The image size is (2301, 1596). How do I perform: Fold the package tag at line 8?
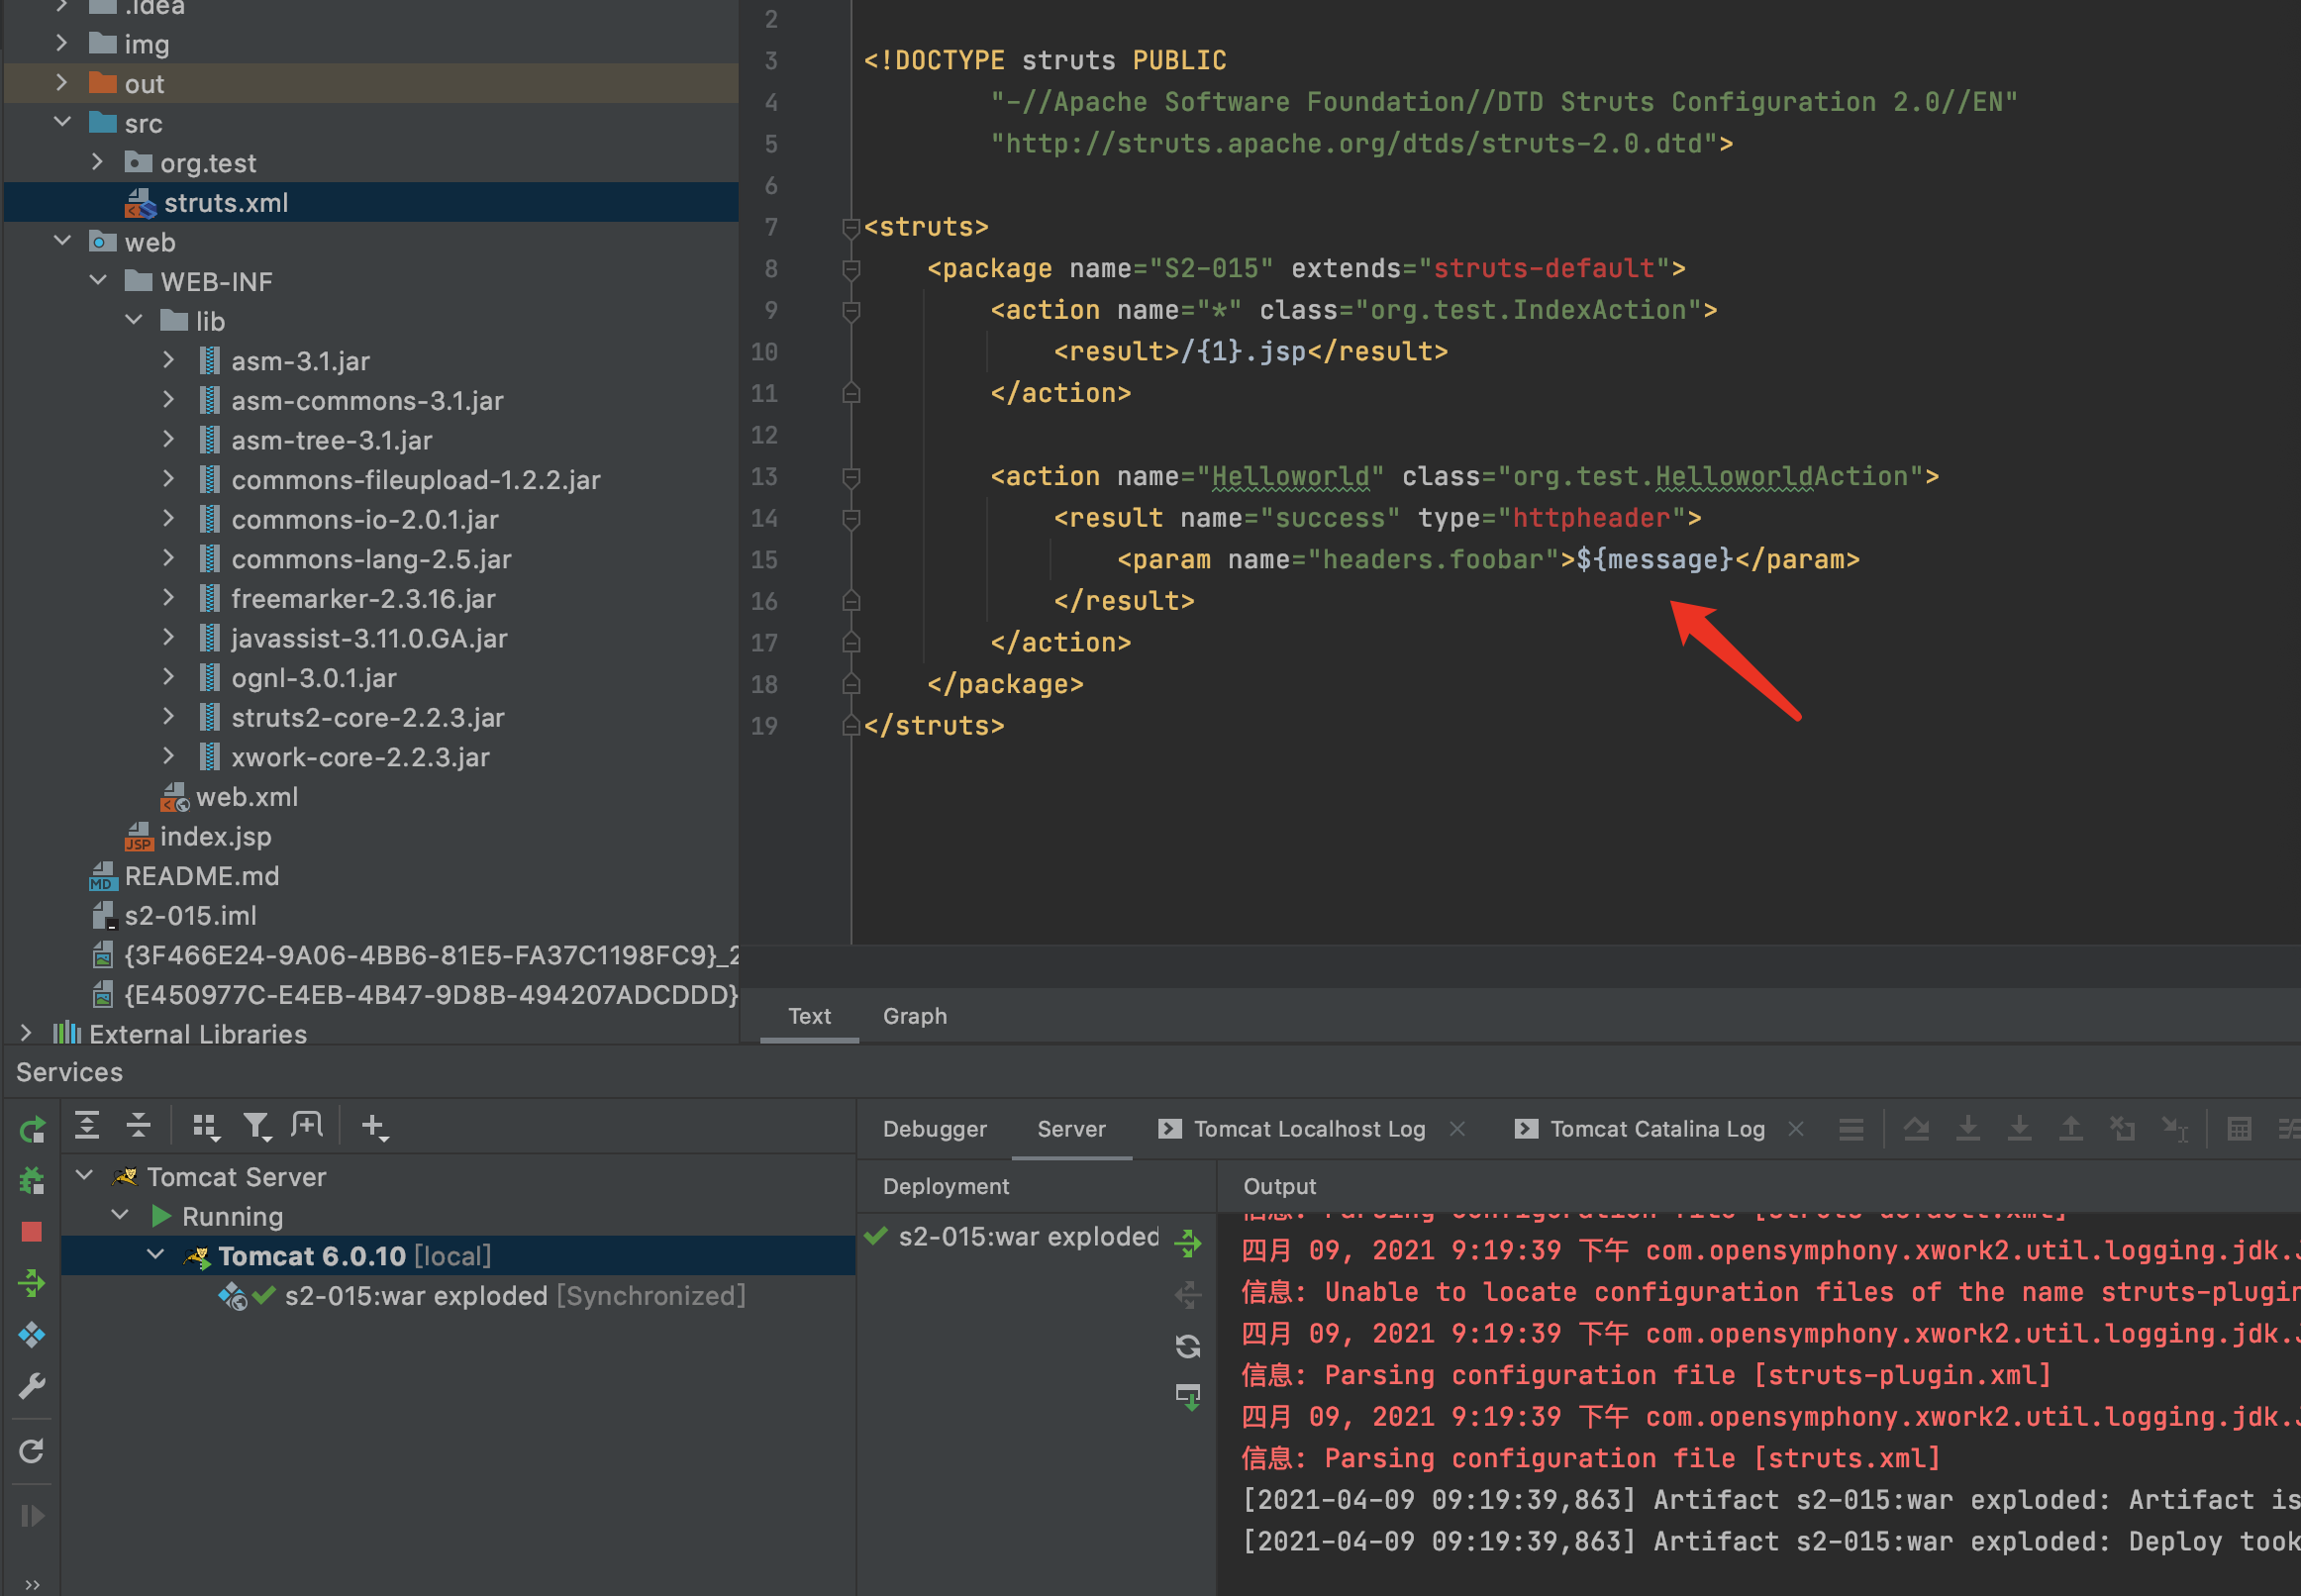(851, 269)
